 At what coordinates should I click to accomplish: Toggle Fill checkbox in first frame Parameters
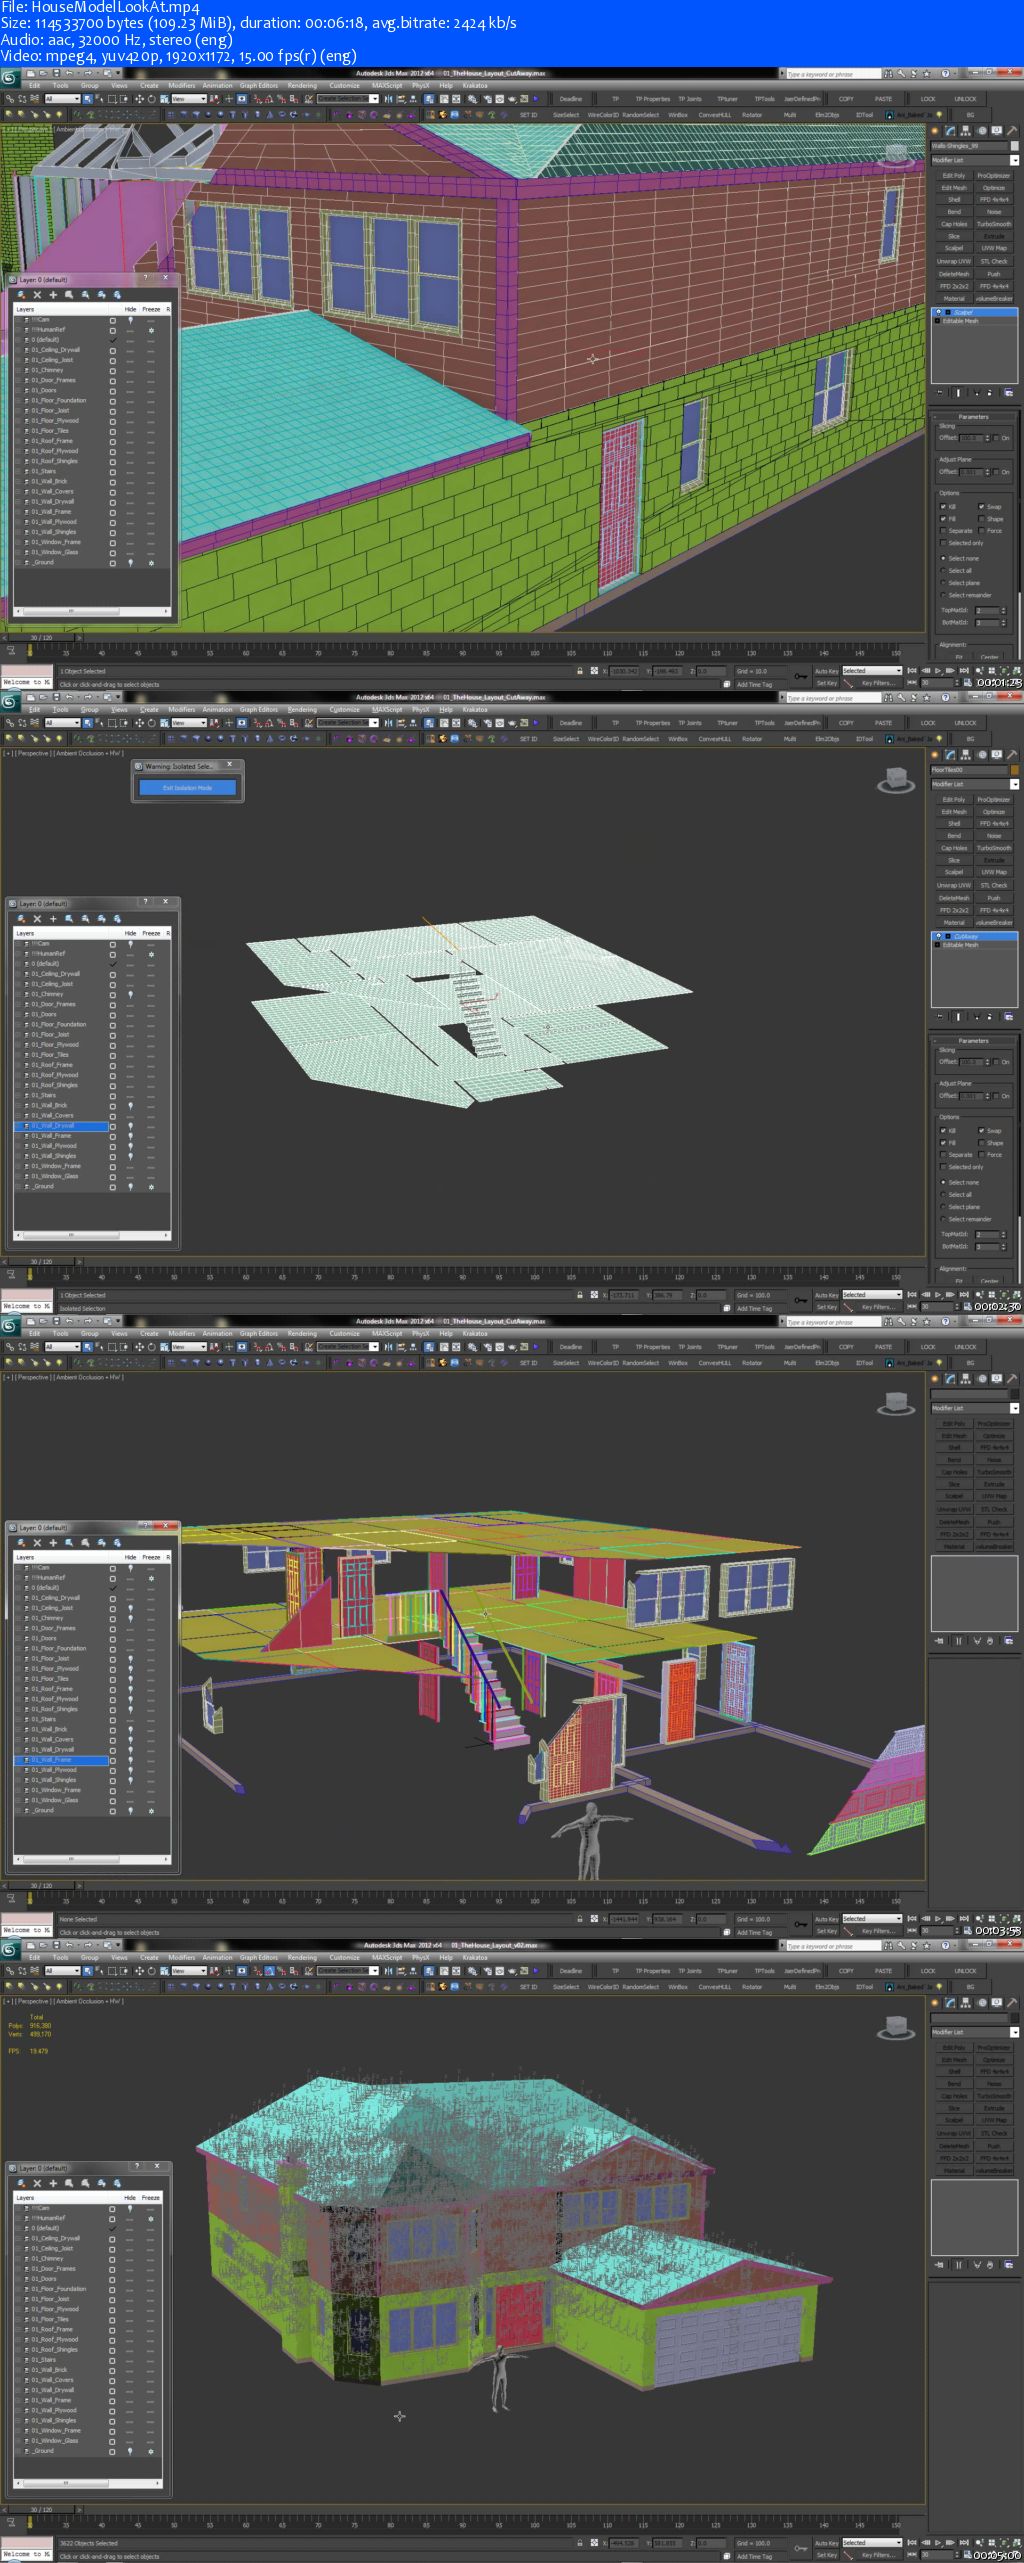pyautogui.click(x=943, y=518)
